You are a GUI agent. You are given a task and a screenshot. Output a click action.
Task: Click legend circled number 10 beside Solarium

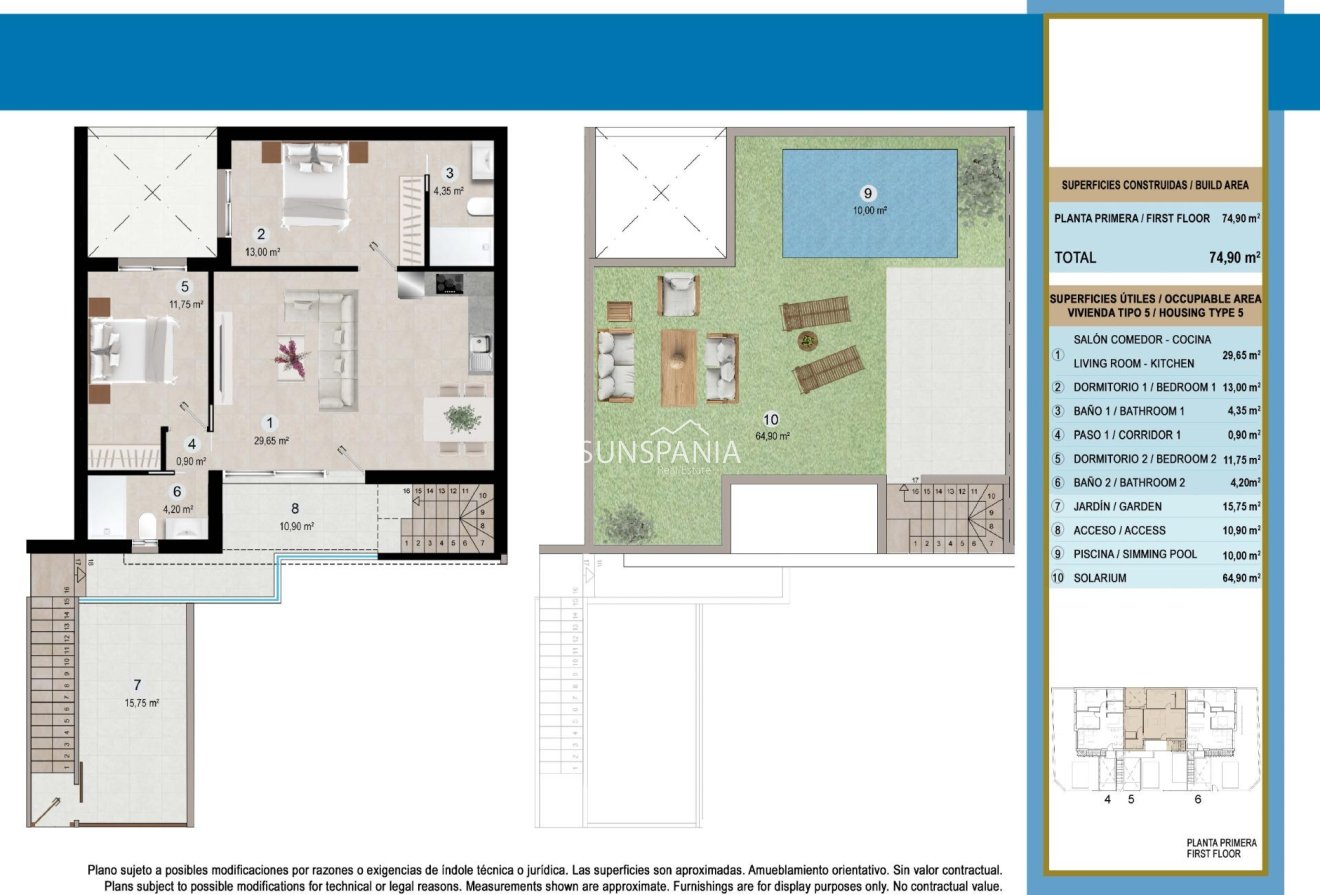[1059, 578]
